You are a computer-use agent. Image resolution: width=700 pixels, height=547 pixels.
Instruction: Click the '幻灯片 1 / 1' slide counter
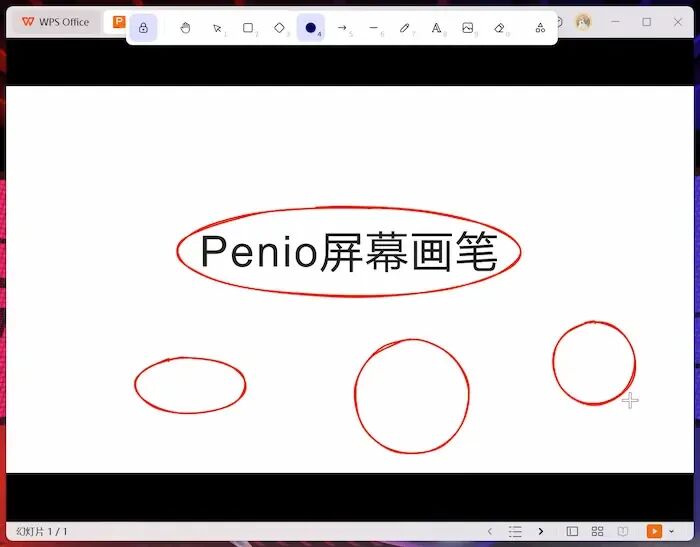[x=42, y=531]
